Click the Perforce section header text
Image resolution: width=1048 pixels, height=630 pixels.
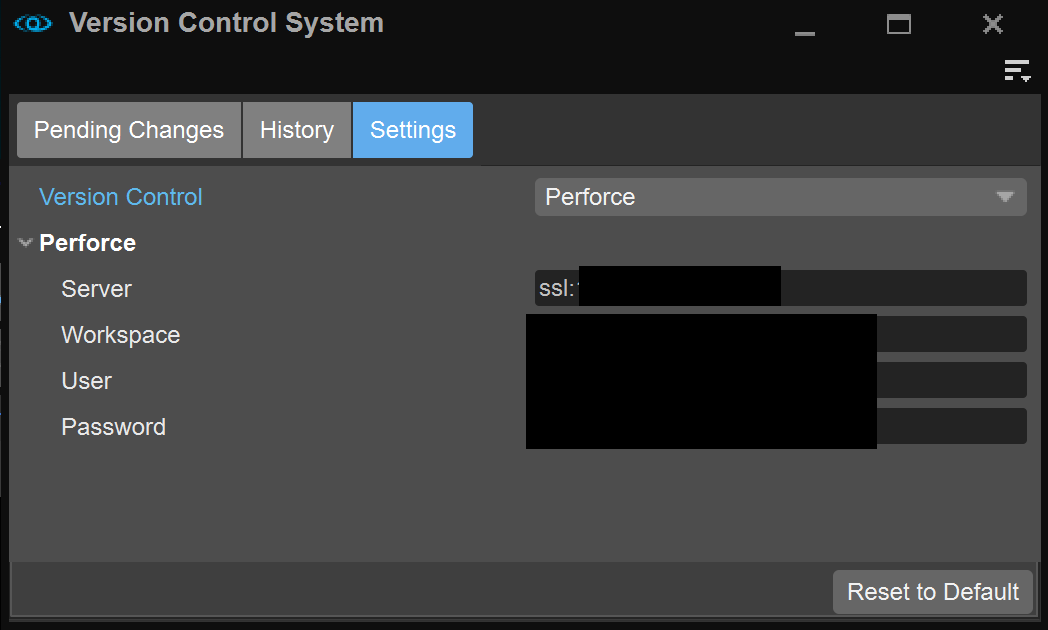(x=88, y=243)
